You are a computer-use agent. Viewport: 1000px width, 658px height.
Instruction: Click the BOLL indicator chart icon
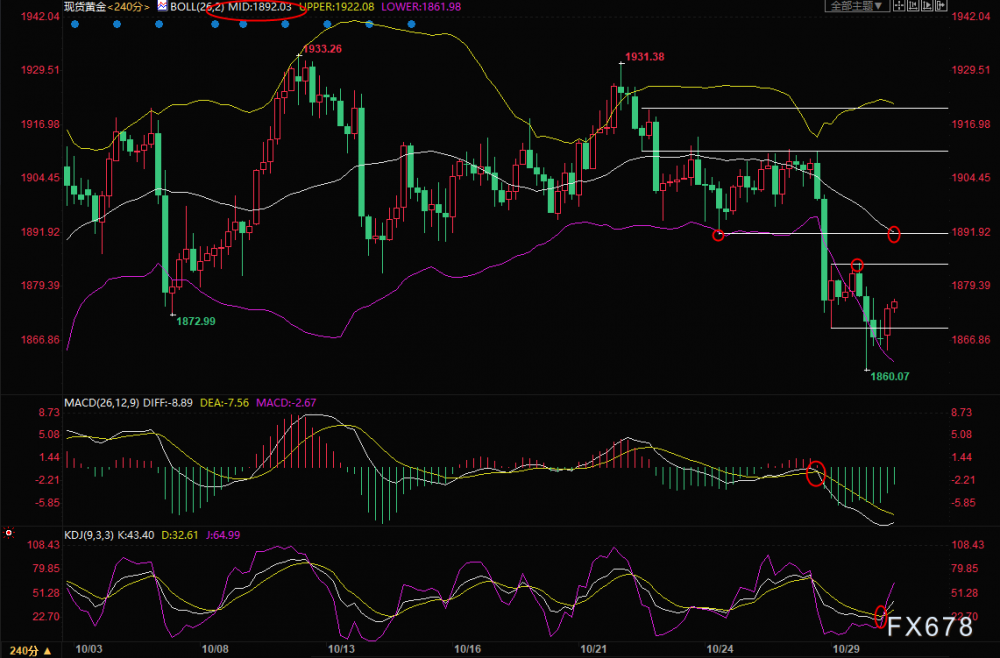pos(163,6)
